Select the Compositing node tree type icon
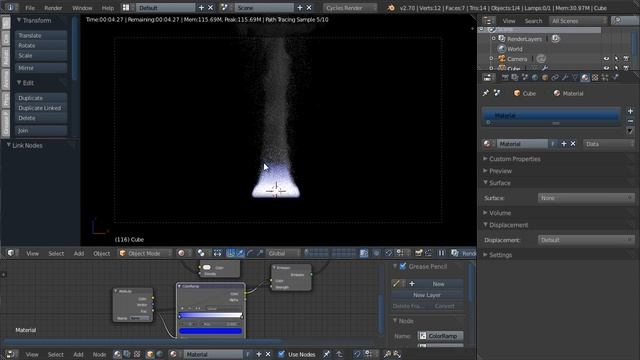640x360 pixels. point(127,354)
